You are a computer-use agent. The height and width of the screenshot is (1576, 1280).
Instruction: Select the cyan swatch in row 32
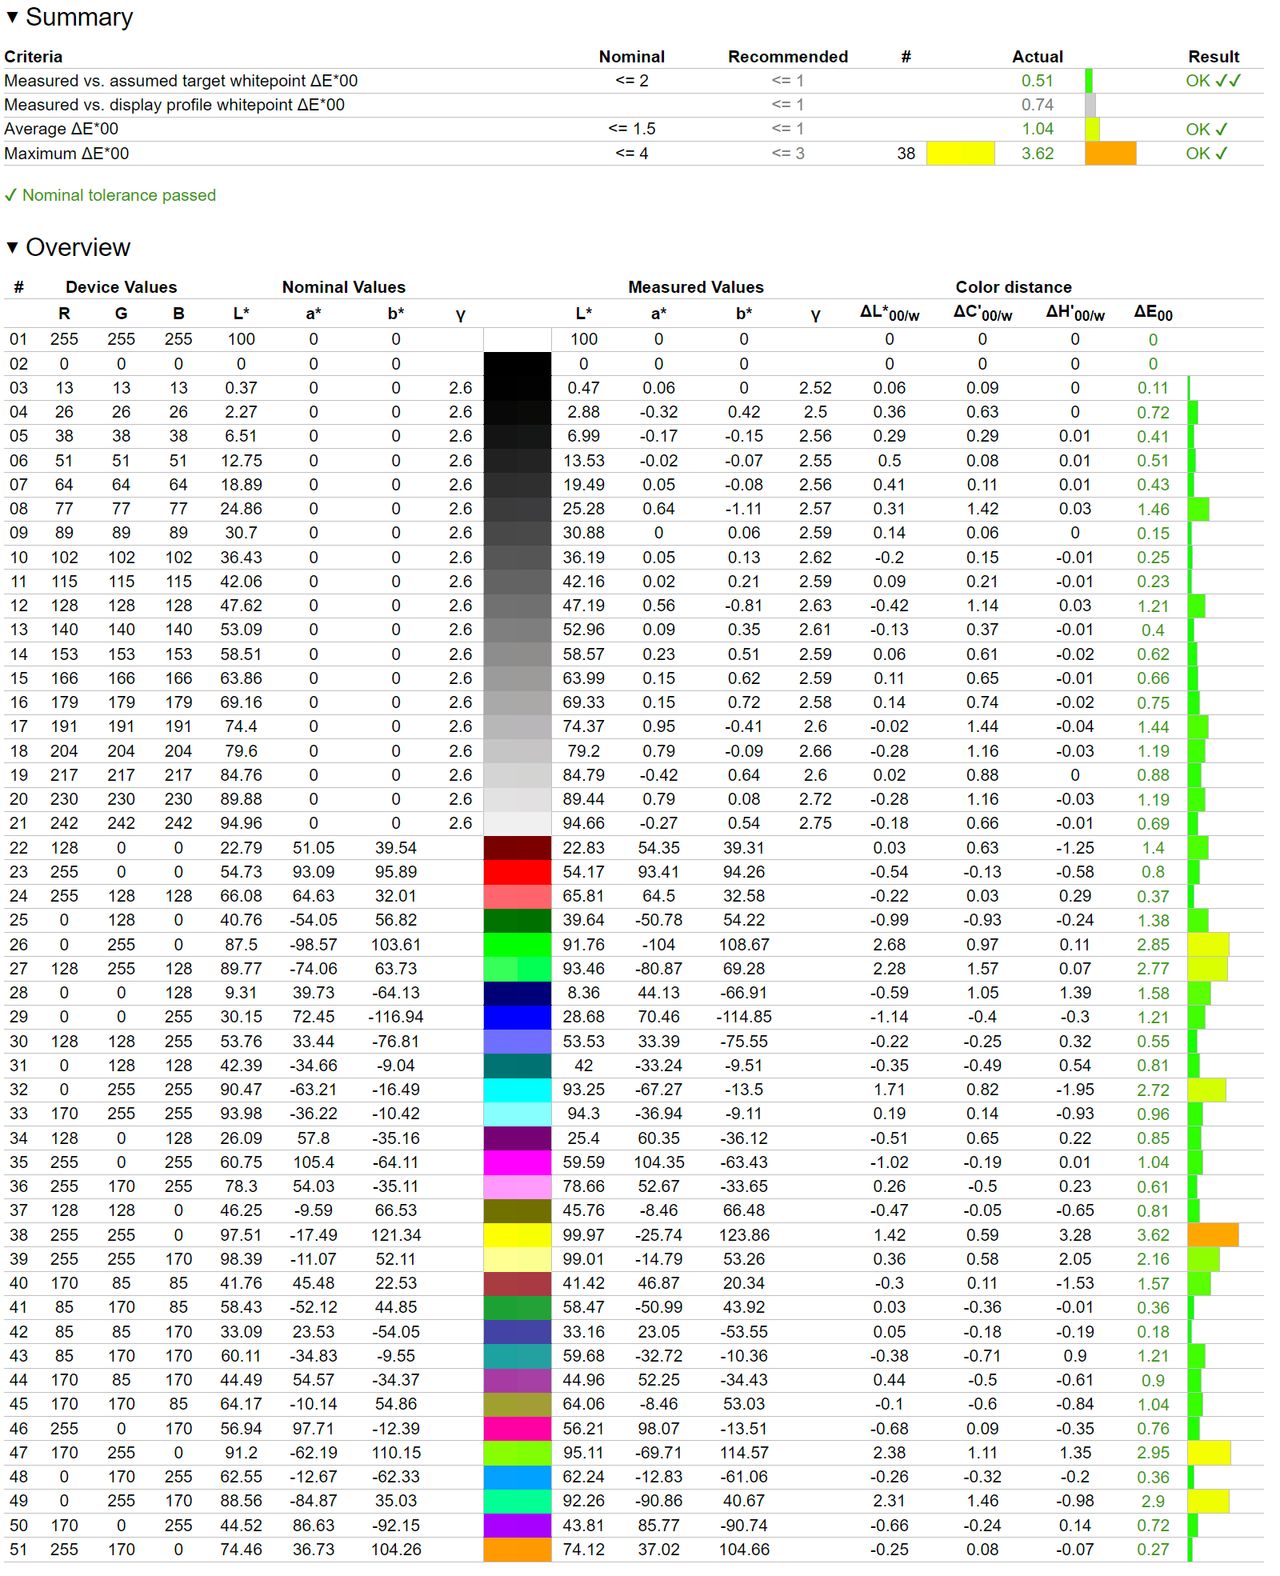pos(517,1090)
